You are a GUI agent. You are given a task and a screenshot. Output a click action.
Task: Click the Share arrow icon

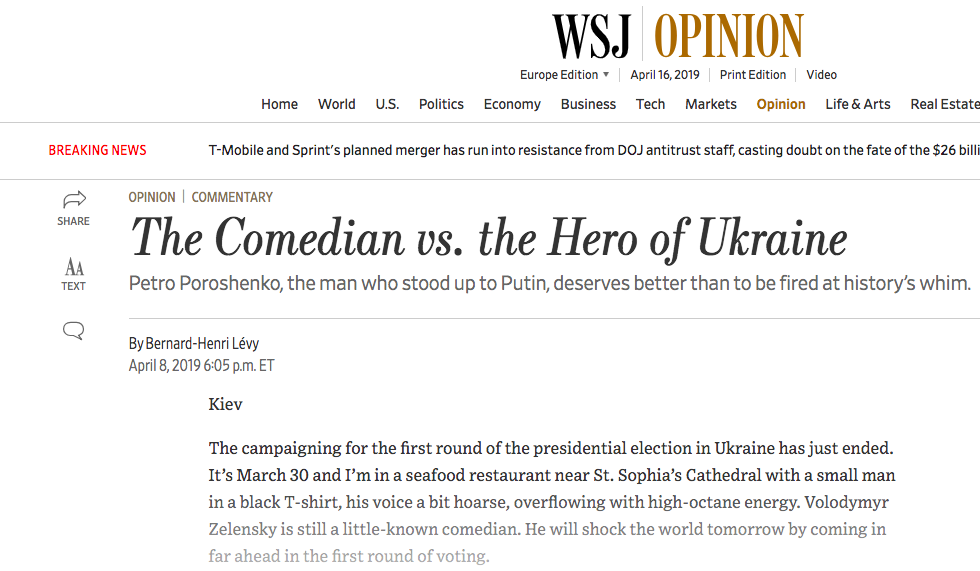[74, 199]
